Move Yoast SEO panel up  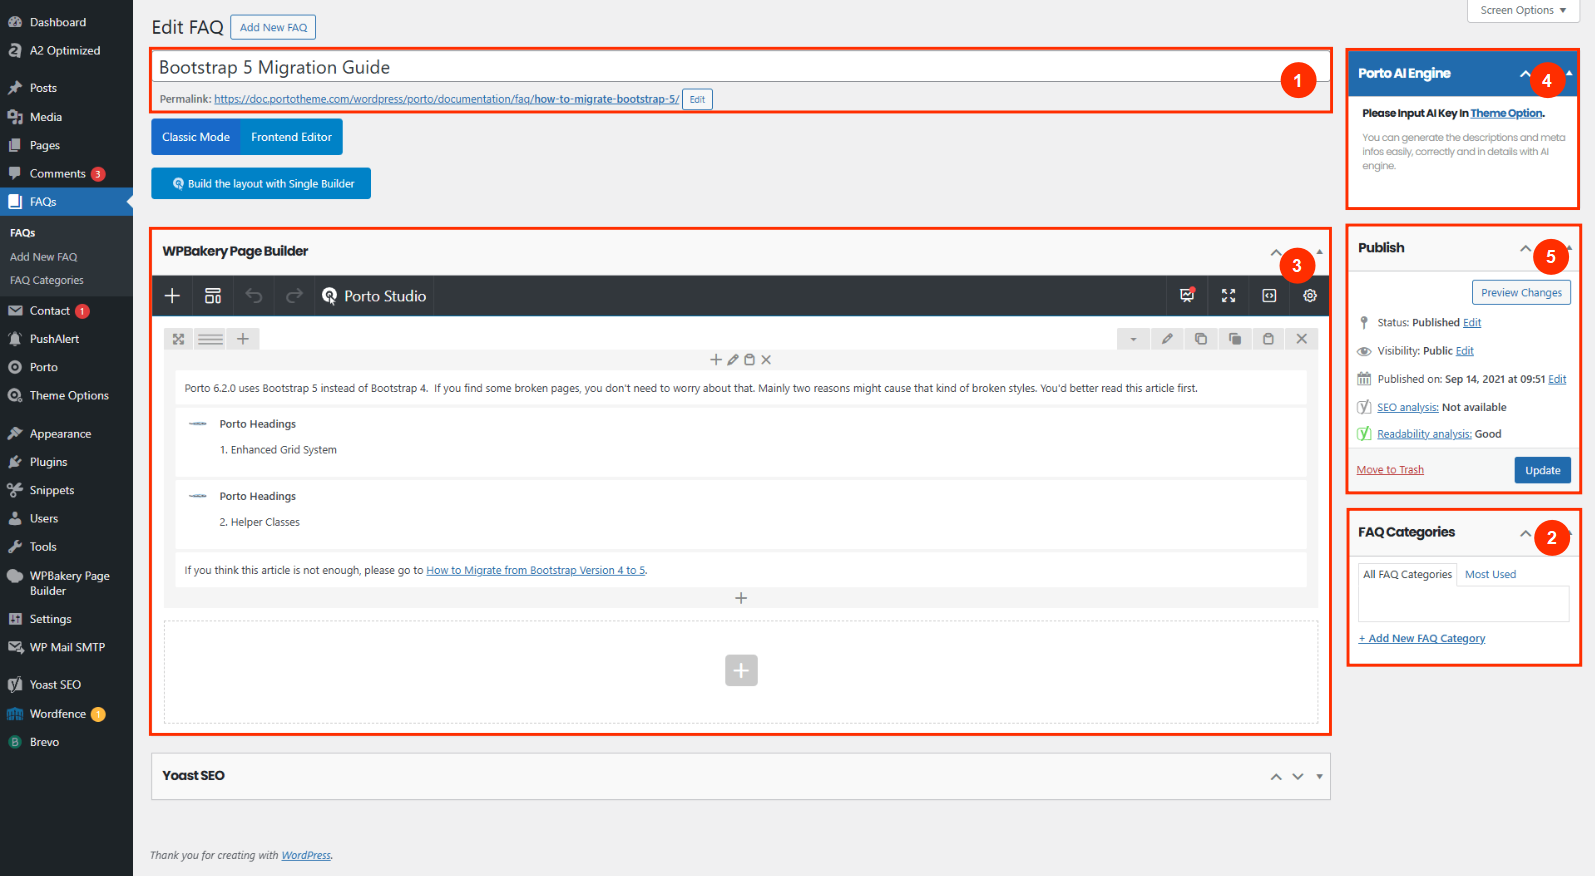pyautogui.click(x=1276, y=777)
